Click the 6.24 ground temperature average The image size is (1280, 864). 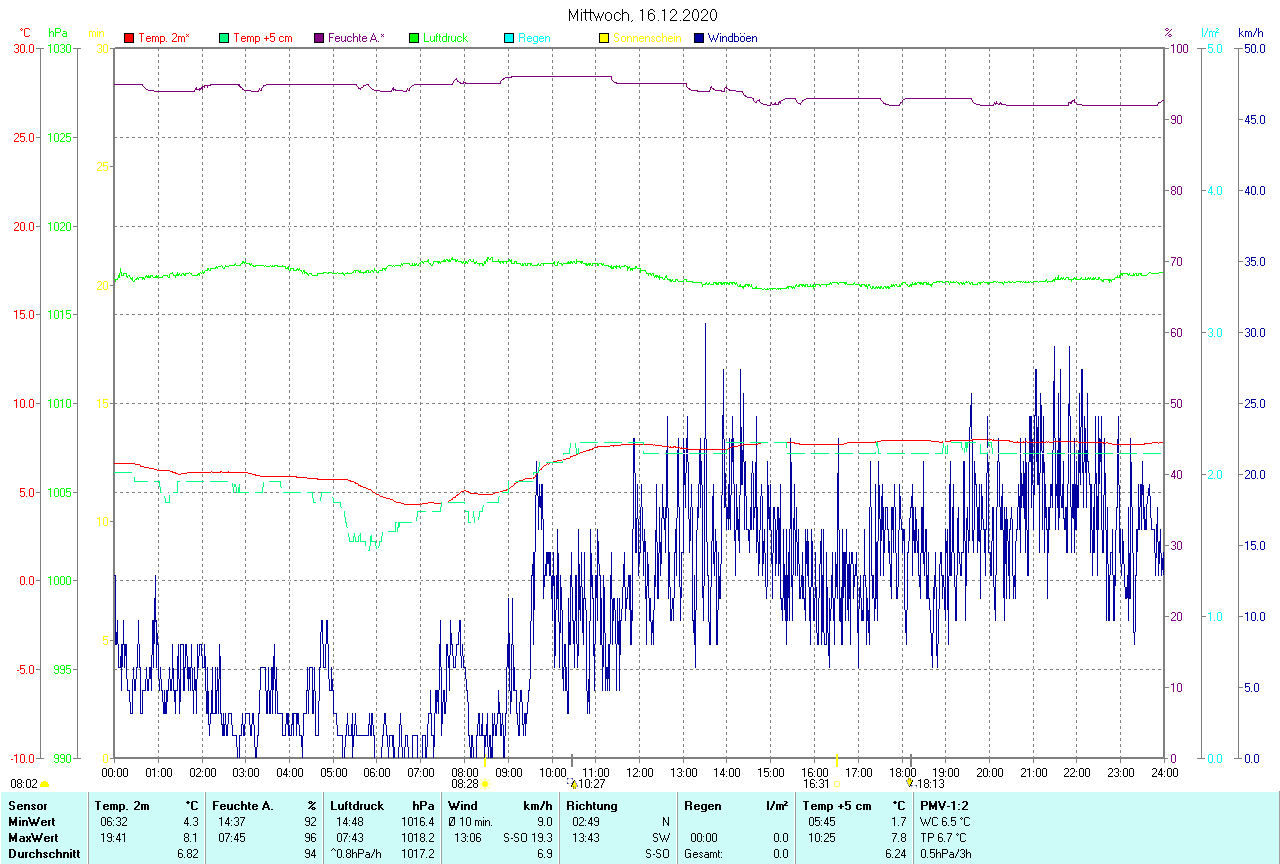[x=895, y=854]
